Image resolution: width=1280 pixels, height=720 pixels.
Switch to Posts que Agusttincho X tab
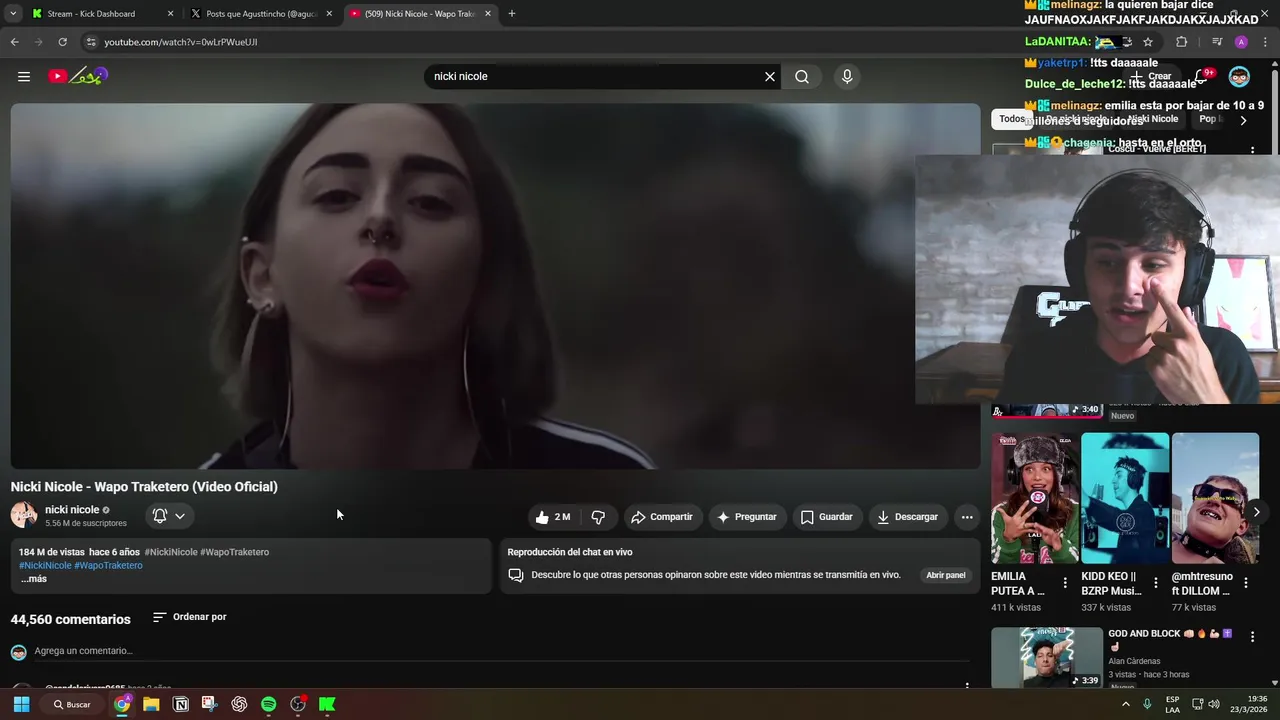(260, 14)
